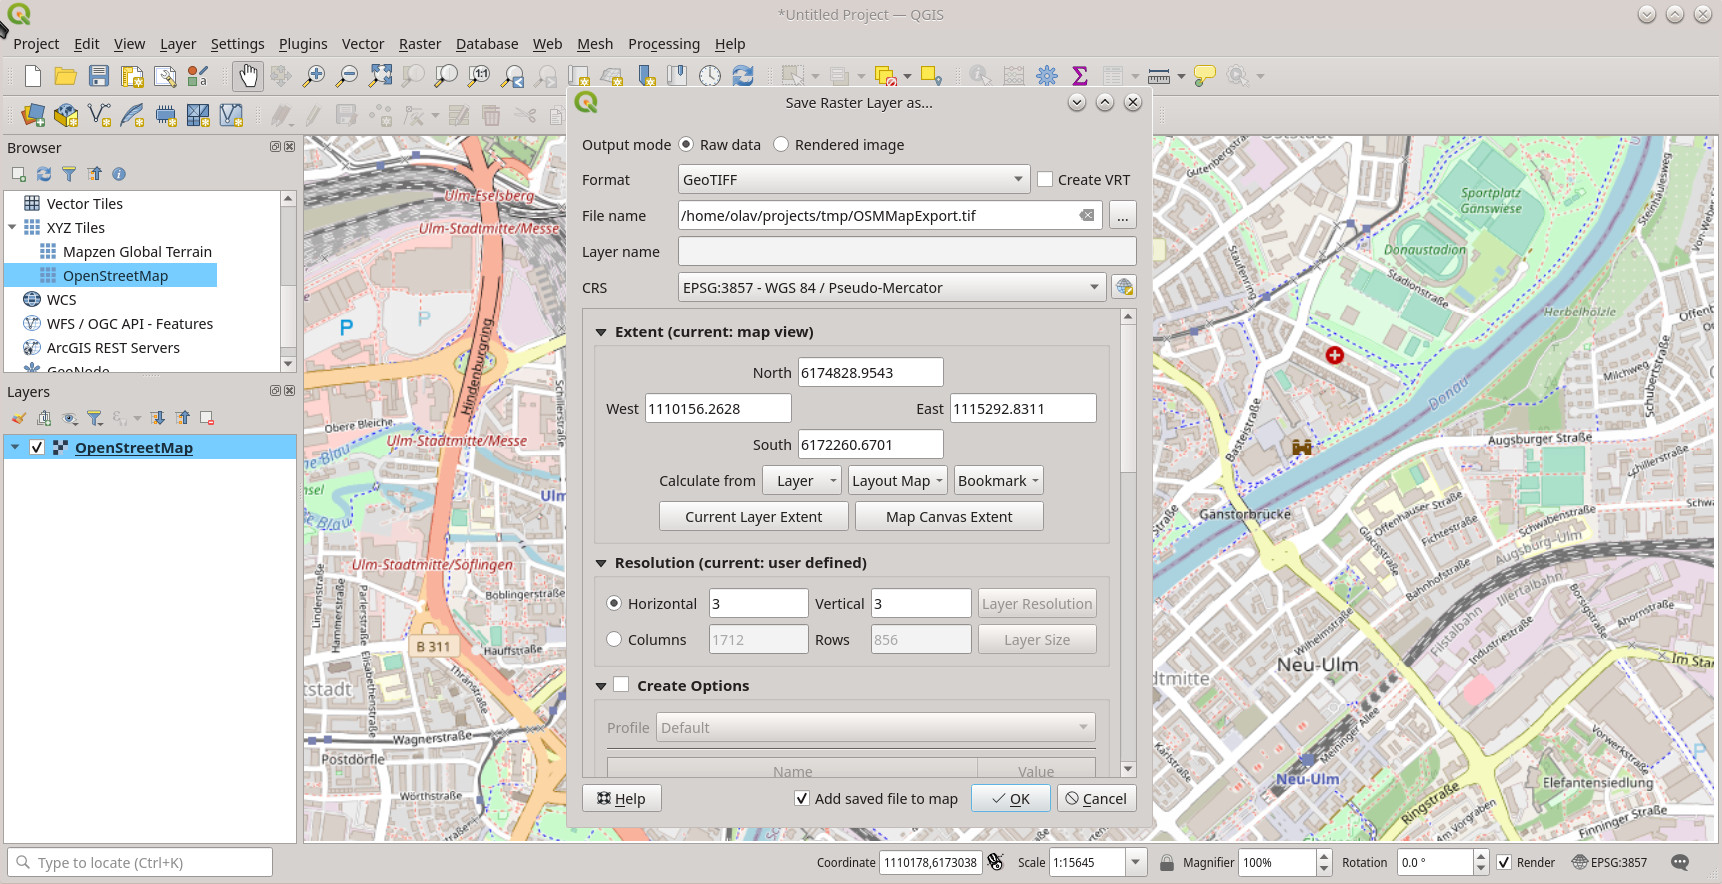Open the Temporal Controller clock icon

[710, 76]
